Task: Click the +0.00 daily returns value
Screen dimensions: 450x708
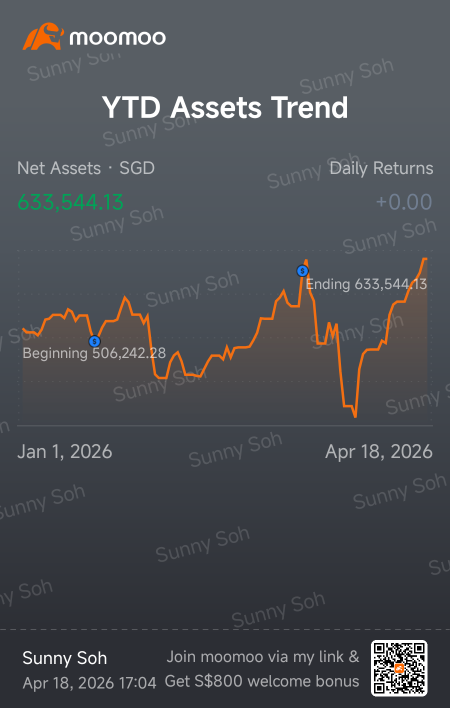Action: tap(404, 202)
